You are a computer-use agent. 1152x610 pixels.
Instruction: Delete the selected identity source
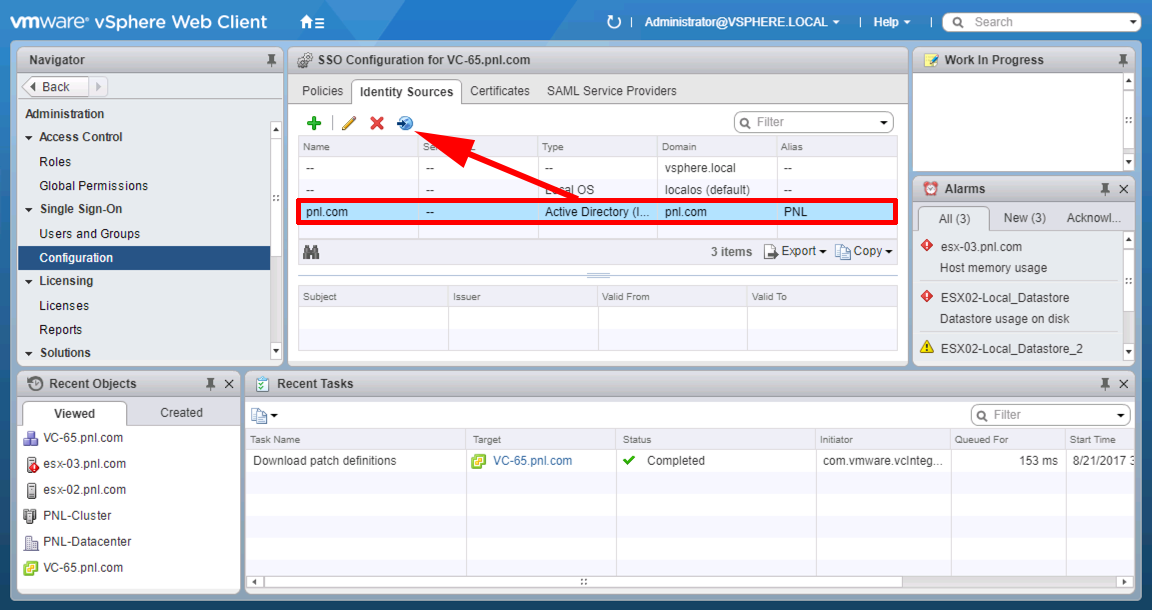pyautogui.click(x=377, y=123)
